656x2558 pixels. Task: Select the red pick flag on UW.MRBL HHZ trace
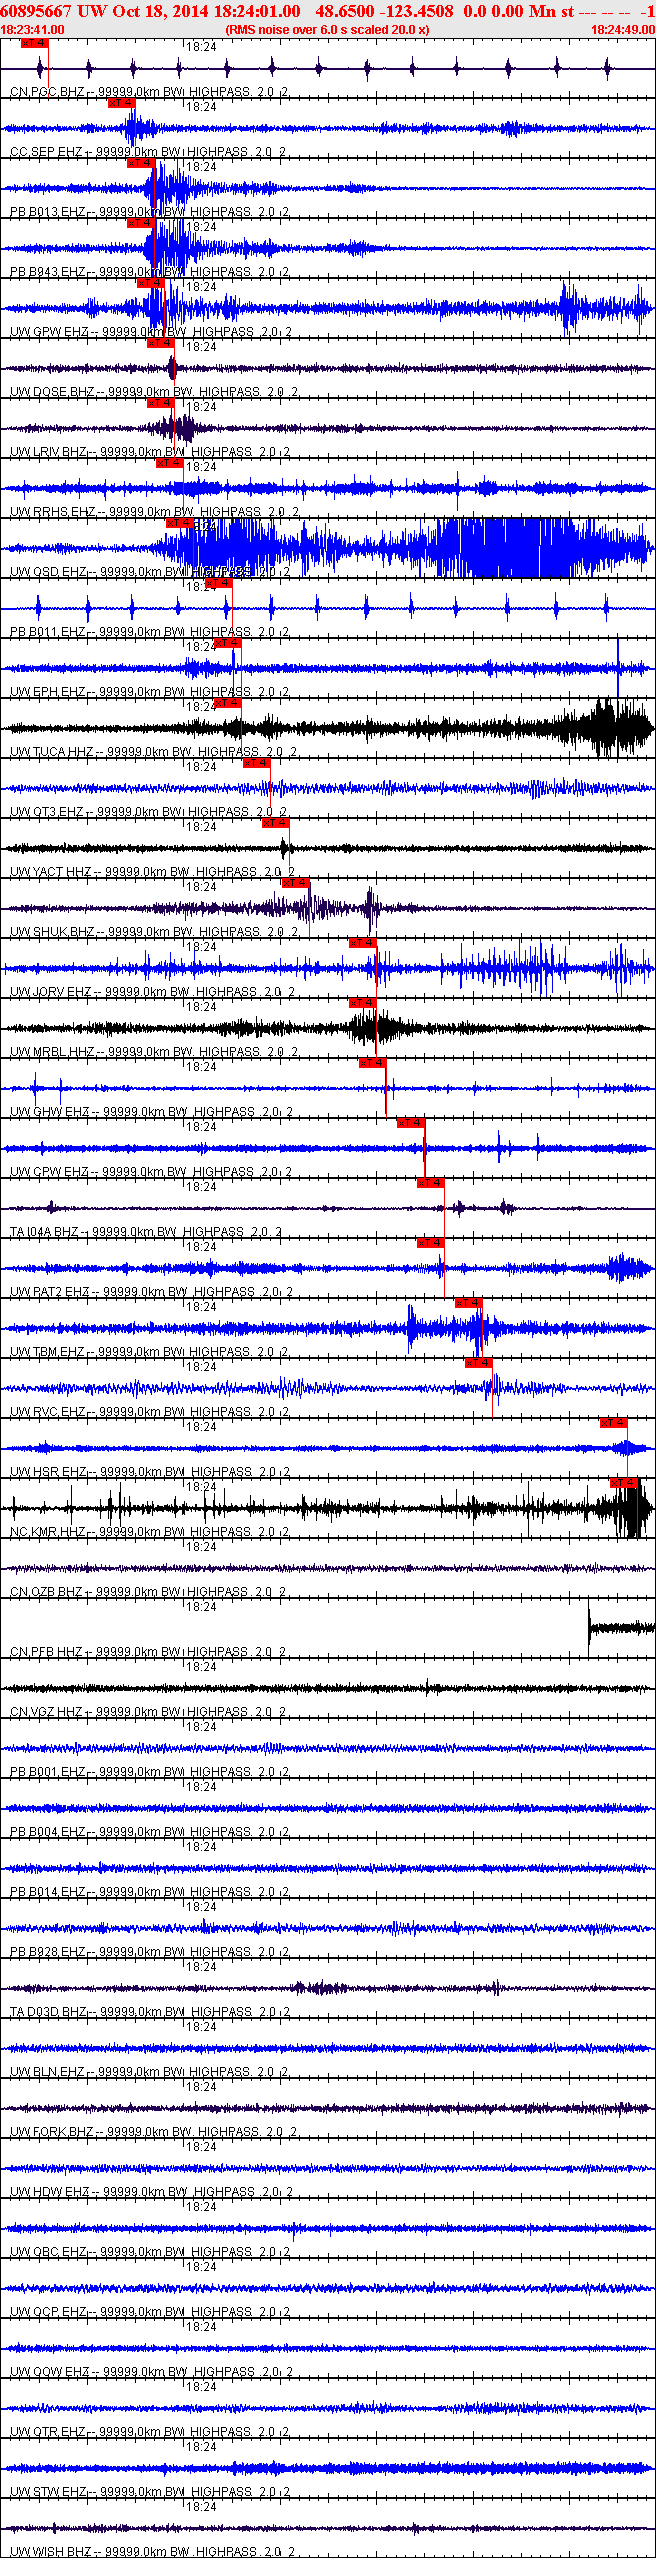pyautogui.click(x=363, y=1003)
